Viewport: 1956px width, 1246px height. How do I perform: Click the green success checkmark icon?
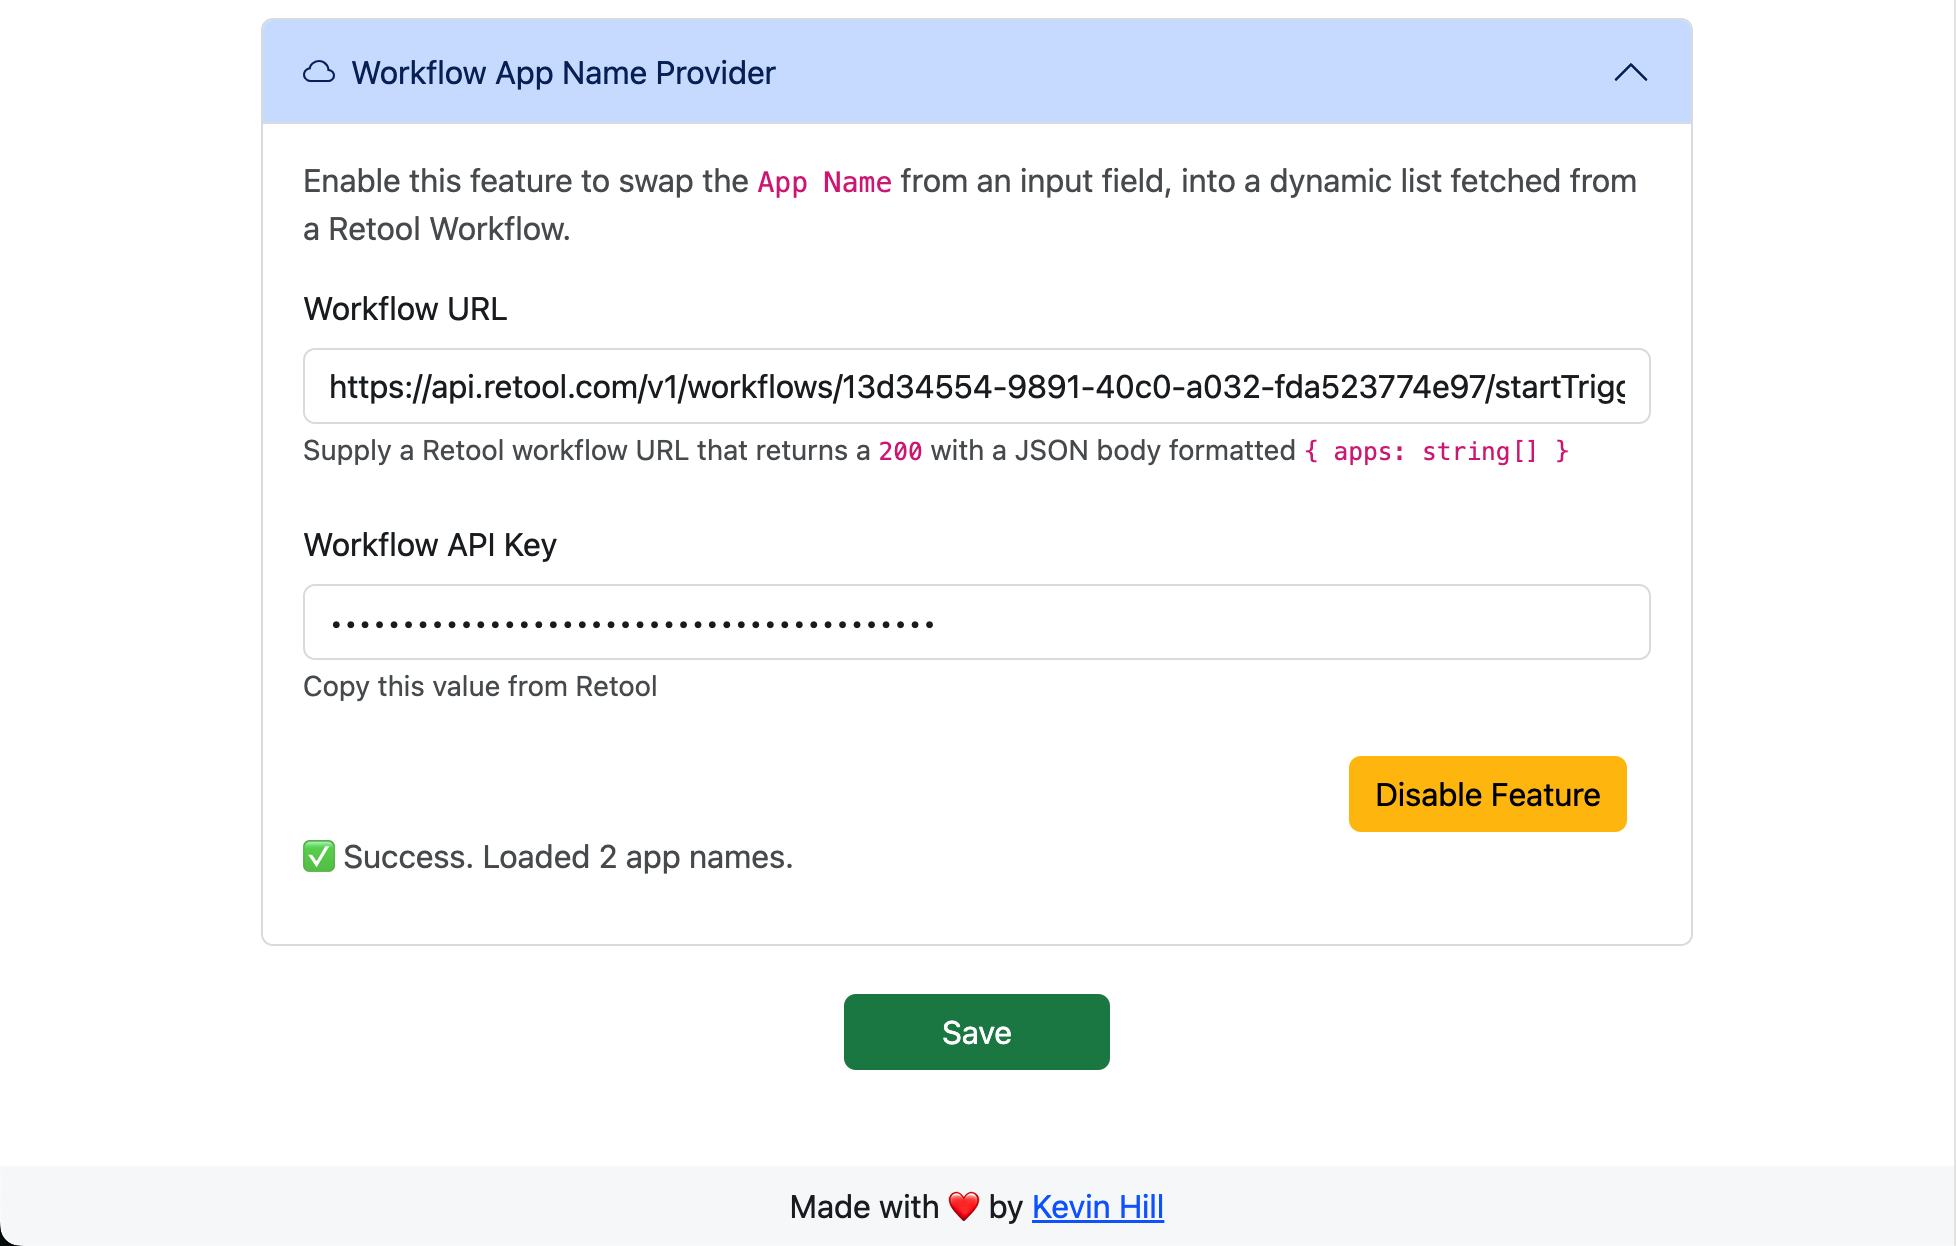pyautogui.click(x=319, y=856)
